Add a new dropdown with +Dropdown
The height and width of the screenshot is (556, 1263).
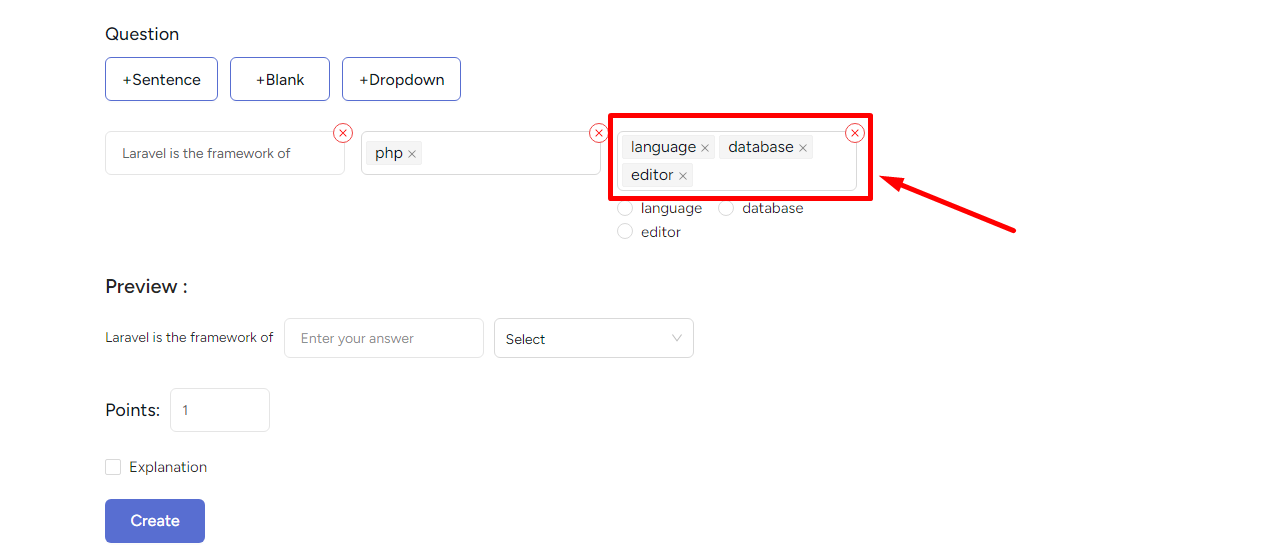401,79
